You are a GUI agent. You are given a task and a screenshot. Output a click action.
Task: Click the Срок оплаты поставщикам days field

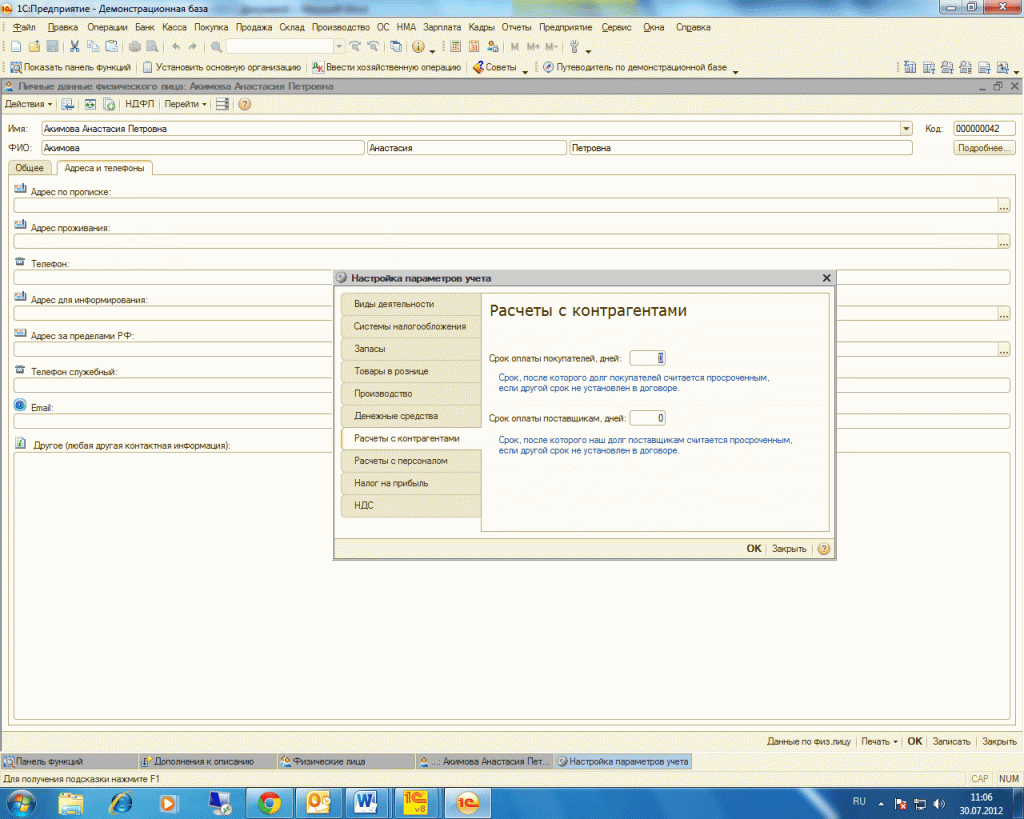point(648,418)
